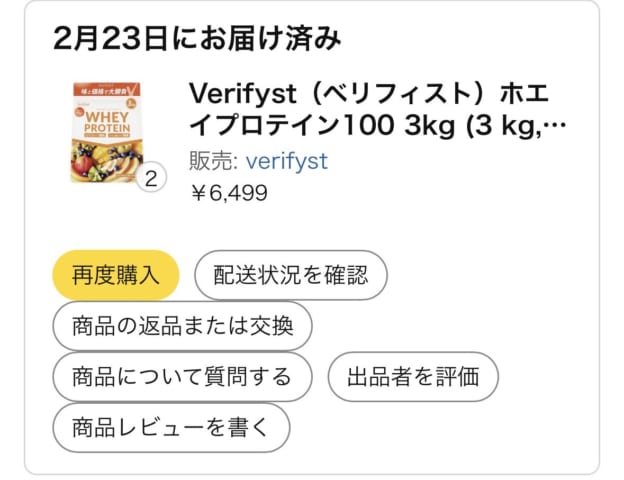Click the ¥6,499 price
Viewport: 624px width, 480px height.
pyautogui.click(x=228, y=193)
